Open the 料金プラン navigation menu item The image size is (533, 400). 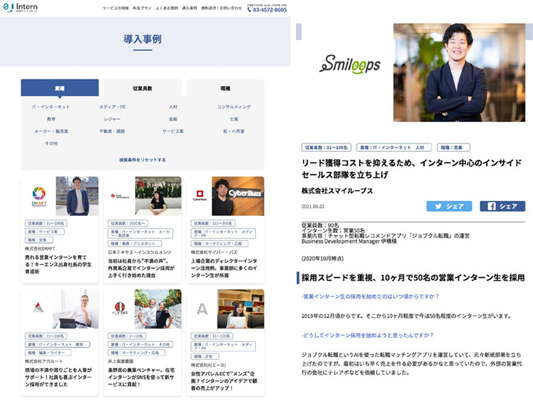click(x=142, y=8)
